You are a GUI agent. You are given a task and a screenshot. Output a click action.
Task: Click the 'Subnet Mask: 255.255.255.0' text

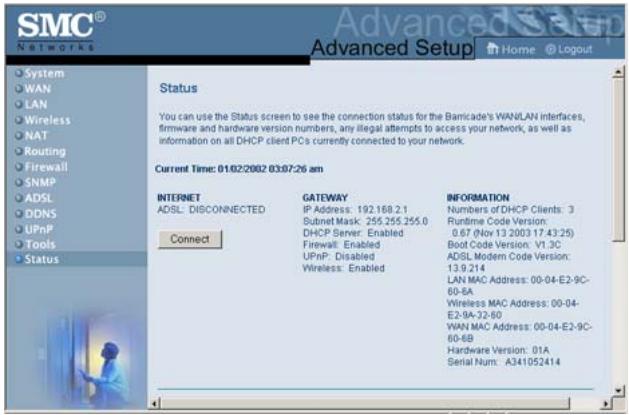tap(365, 221)
